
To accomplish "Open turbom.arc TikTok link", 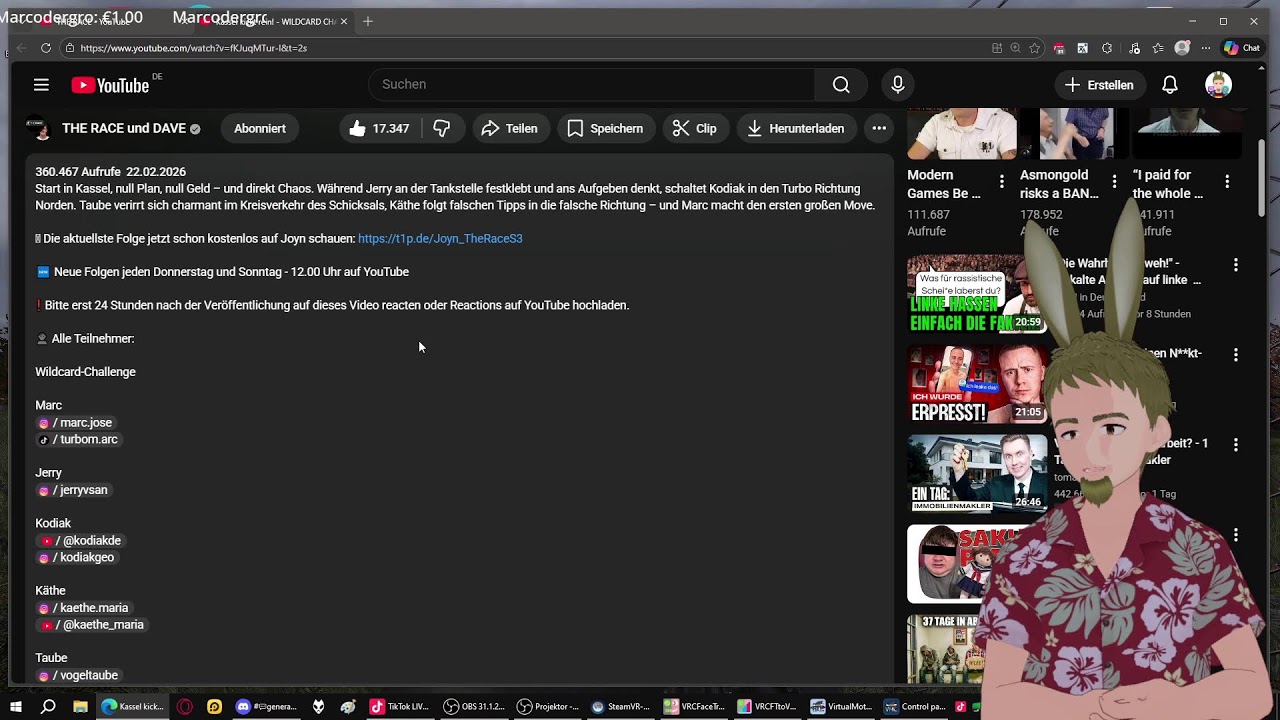I will click(78, 440).
